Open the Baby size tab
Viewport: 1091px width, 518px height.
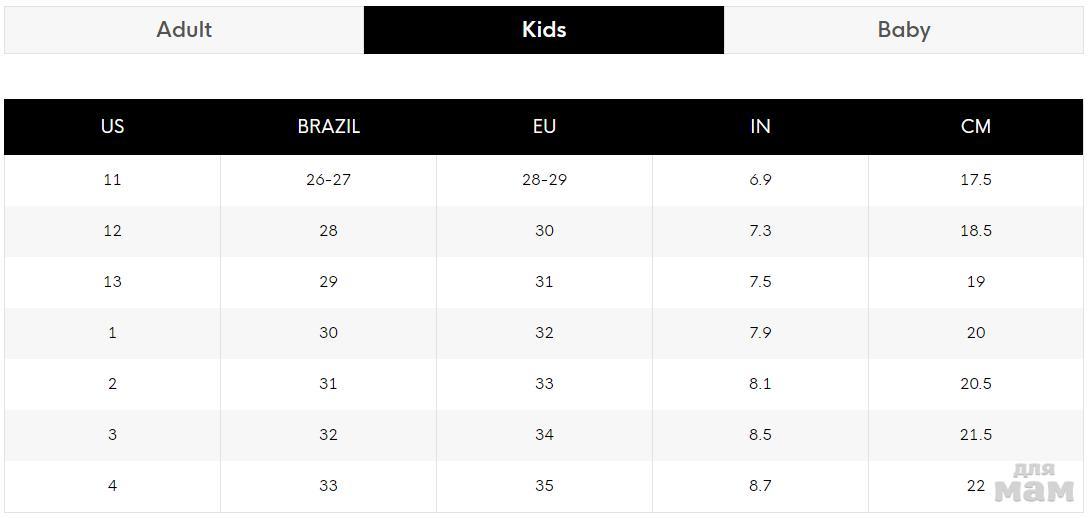click(x=904, y=30)
